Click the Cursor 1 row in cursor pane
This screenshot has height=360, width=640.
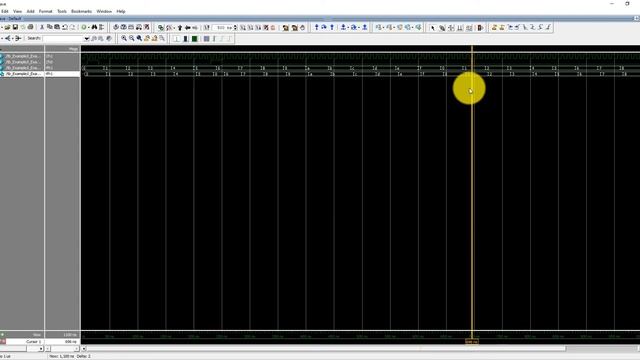40,341
